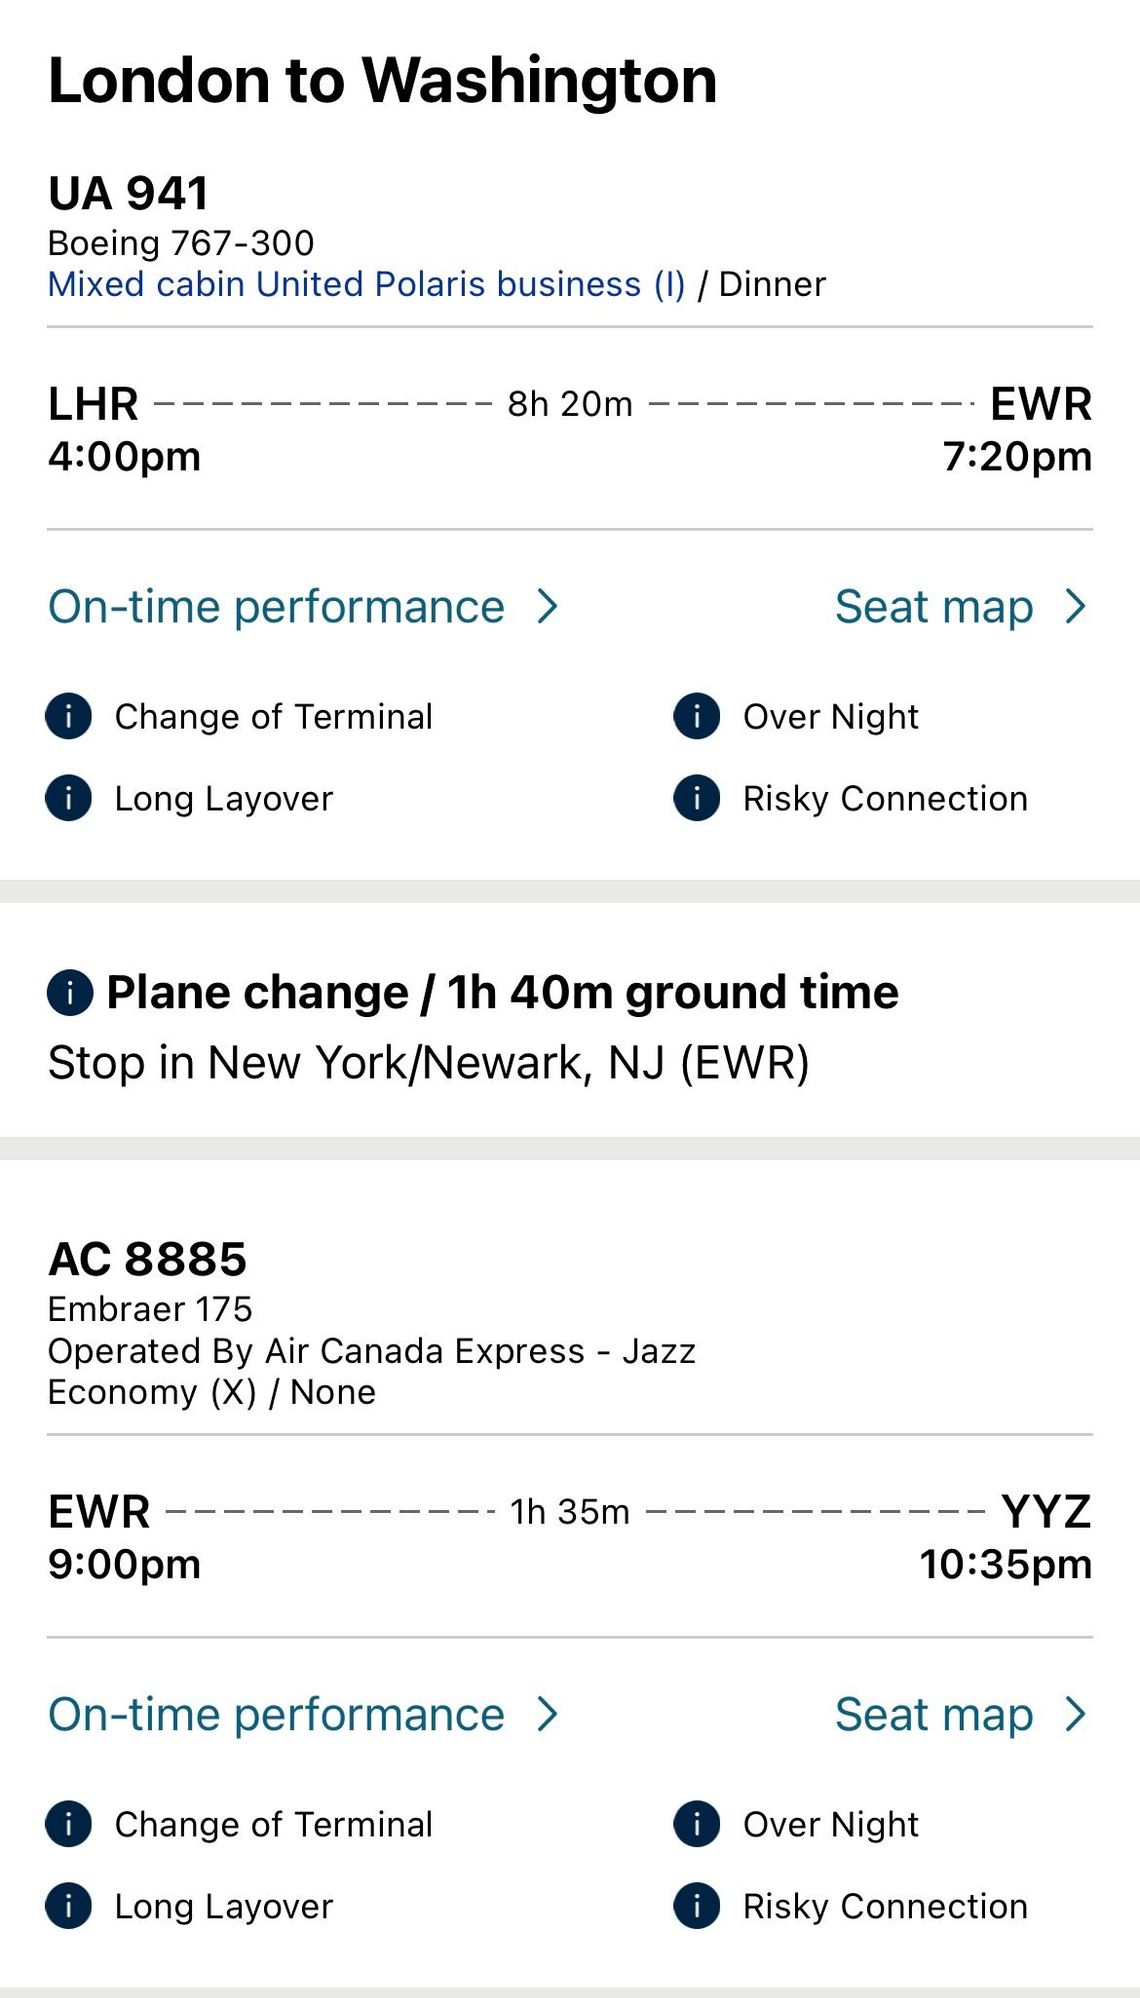Screen dimensions: 1140x1998
Task: Tap info icon beside UA 941 Over Night
Action: coord(697,716)
